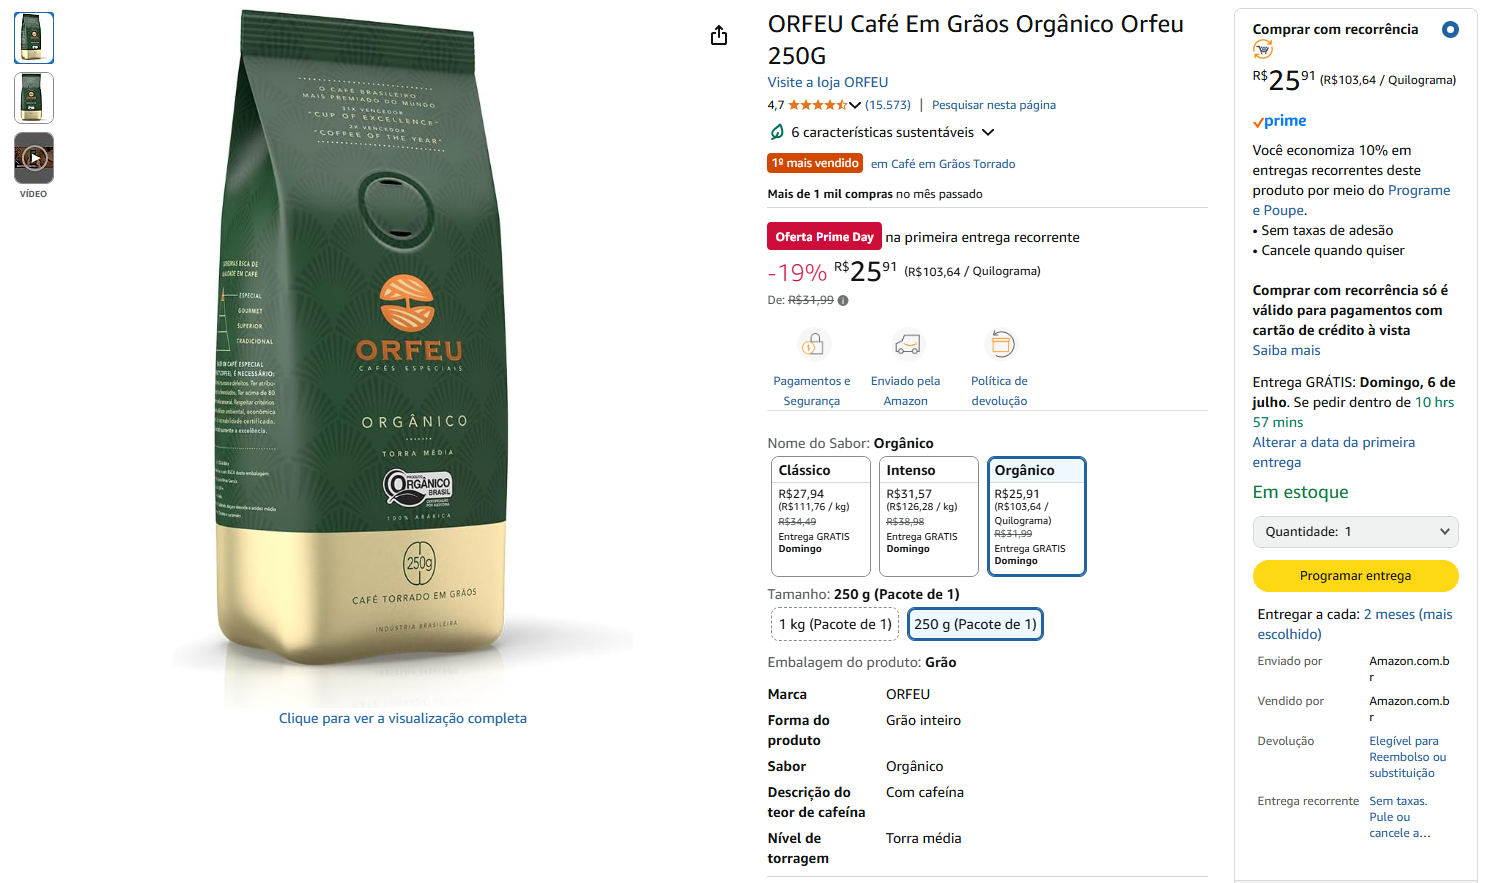
Task: Click the sustainability leaf icon
Action: [777, 132]
